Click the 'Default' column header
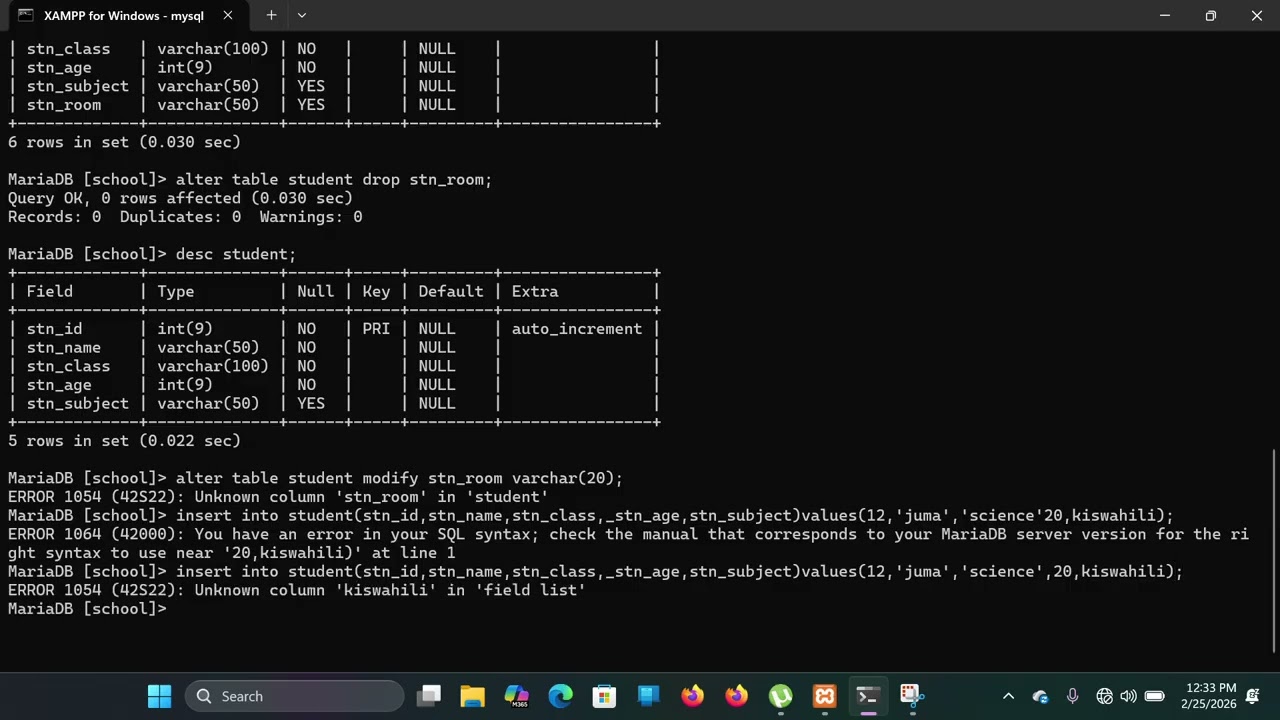 (451, 291)
